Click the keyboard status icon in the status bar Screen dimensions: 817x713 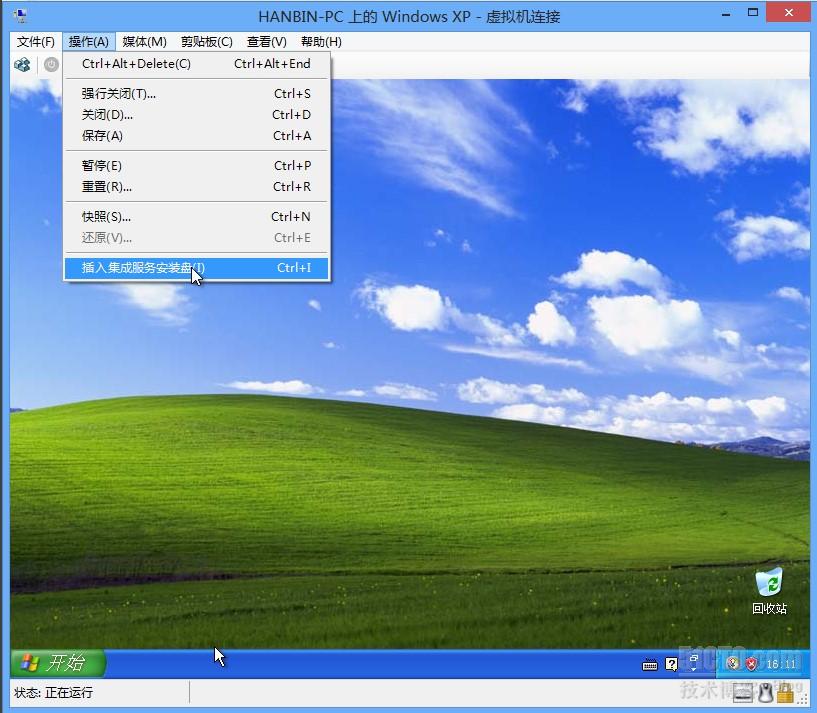click(x=742, y=693)
